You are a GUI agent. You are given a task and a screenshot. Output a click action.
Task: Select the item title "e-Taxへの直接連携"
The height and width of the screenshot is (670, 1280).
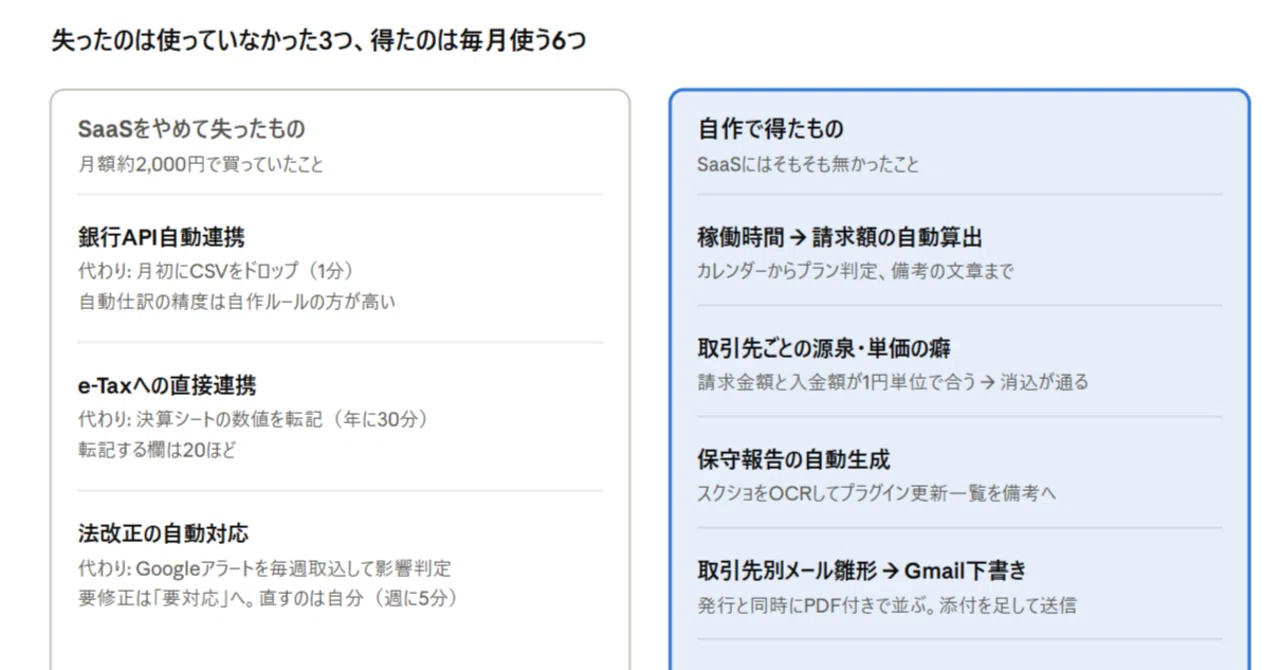tap(167, 385)
